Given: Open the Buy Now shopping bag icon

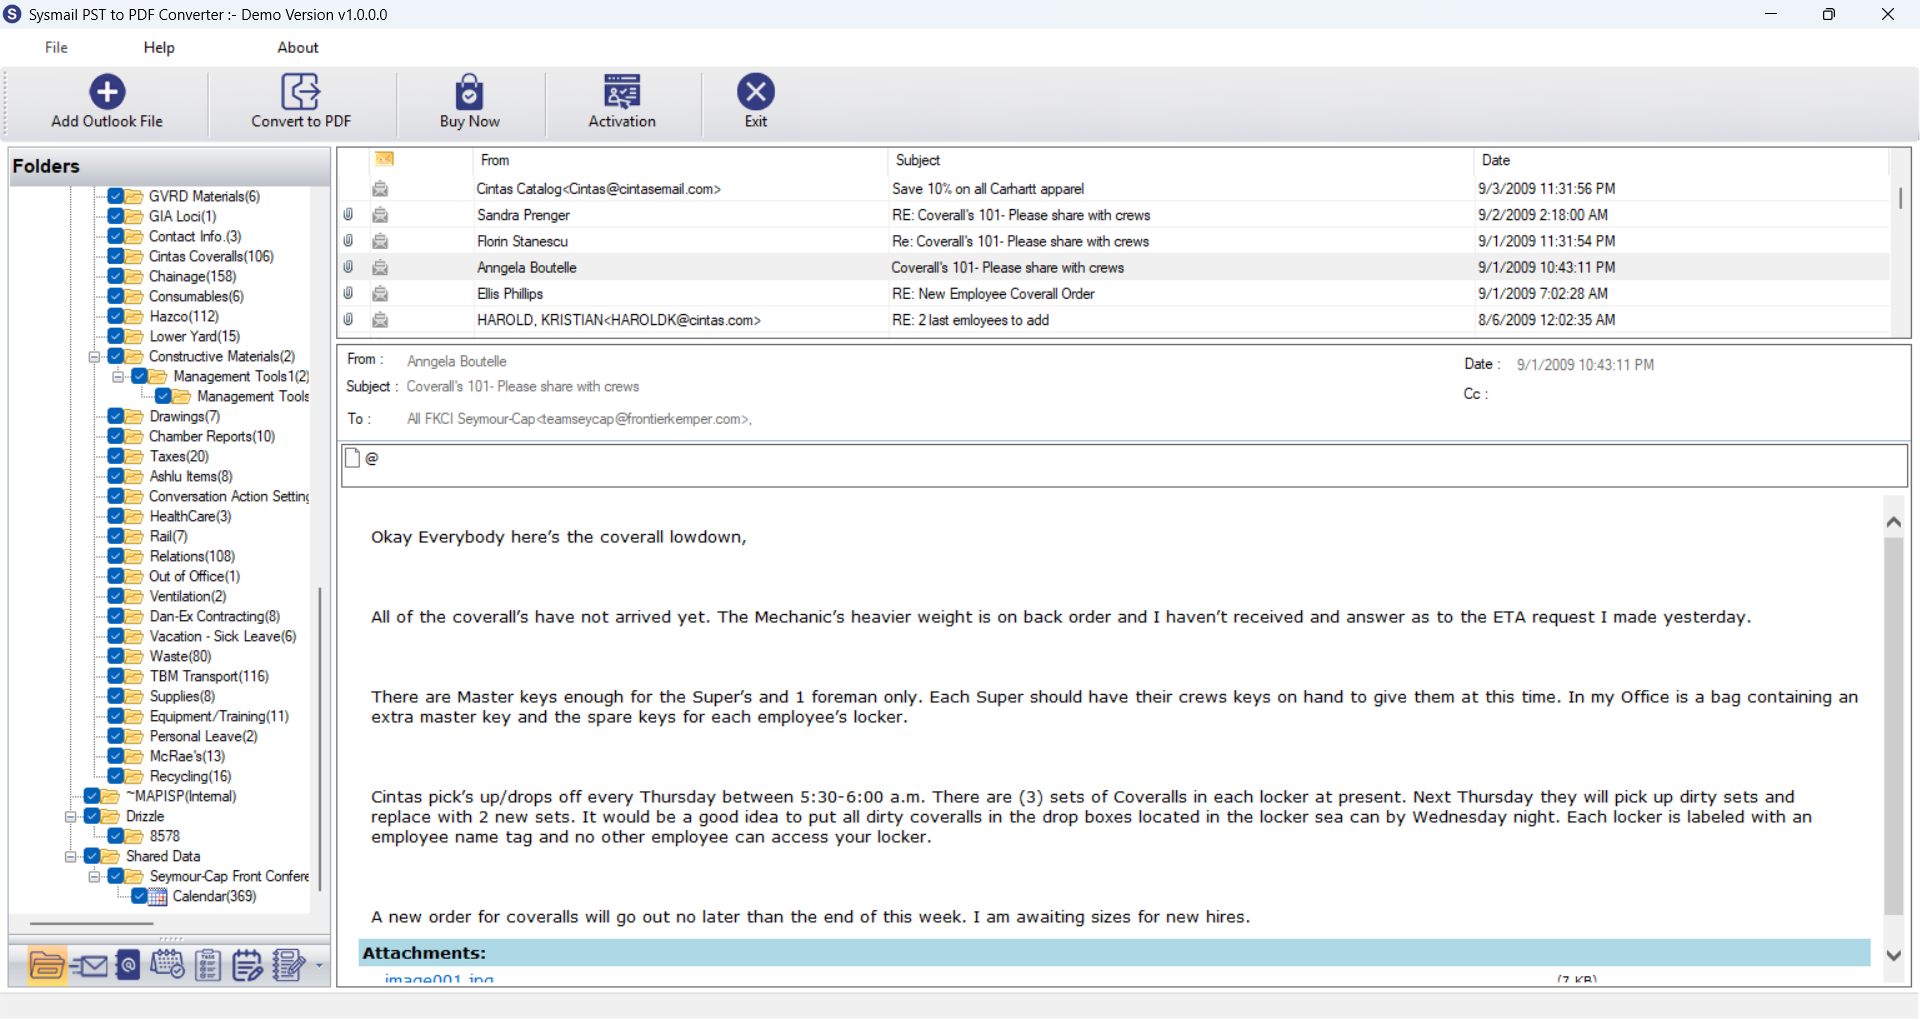Looking at the screenshot, I should [x=469, y=91].
